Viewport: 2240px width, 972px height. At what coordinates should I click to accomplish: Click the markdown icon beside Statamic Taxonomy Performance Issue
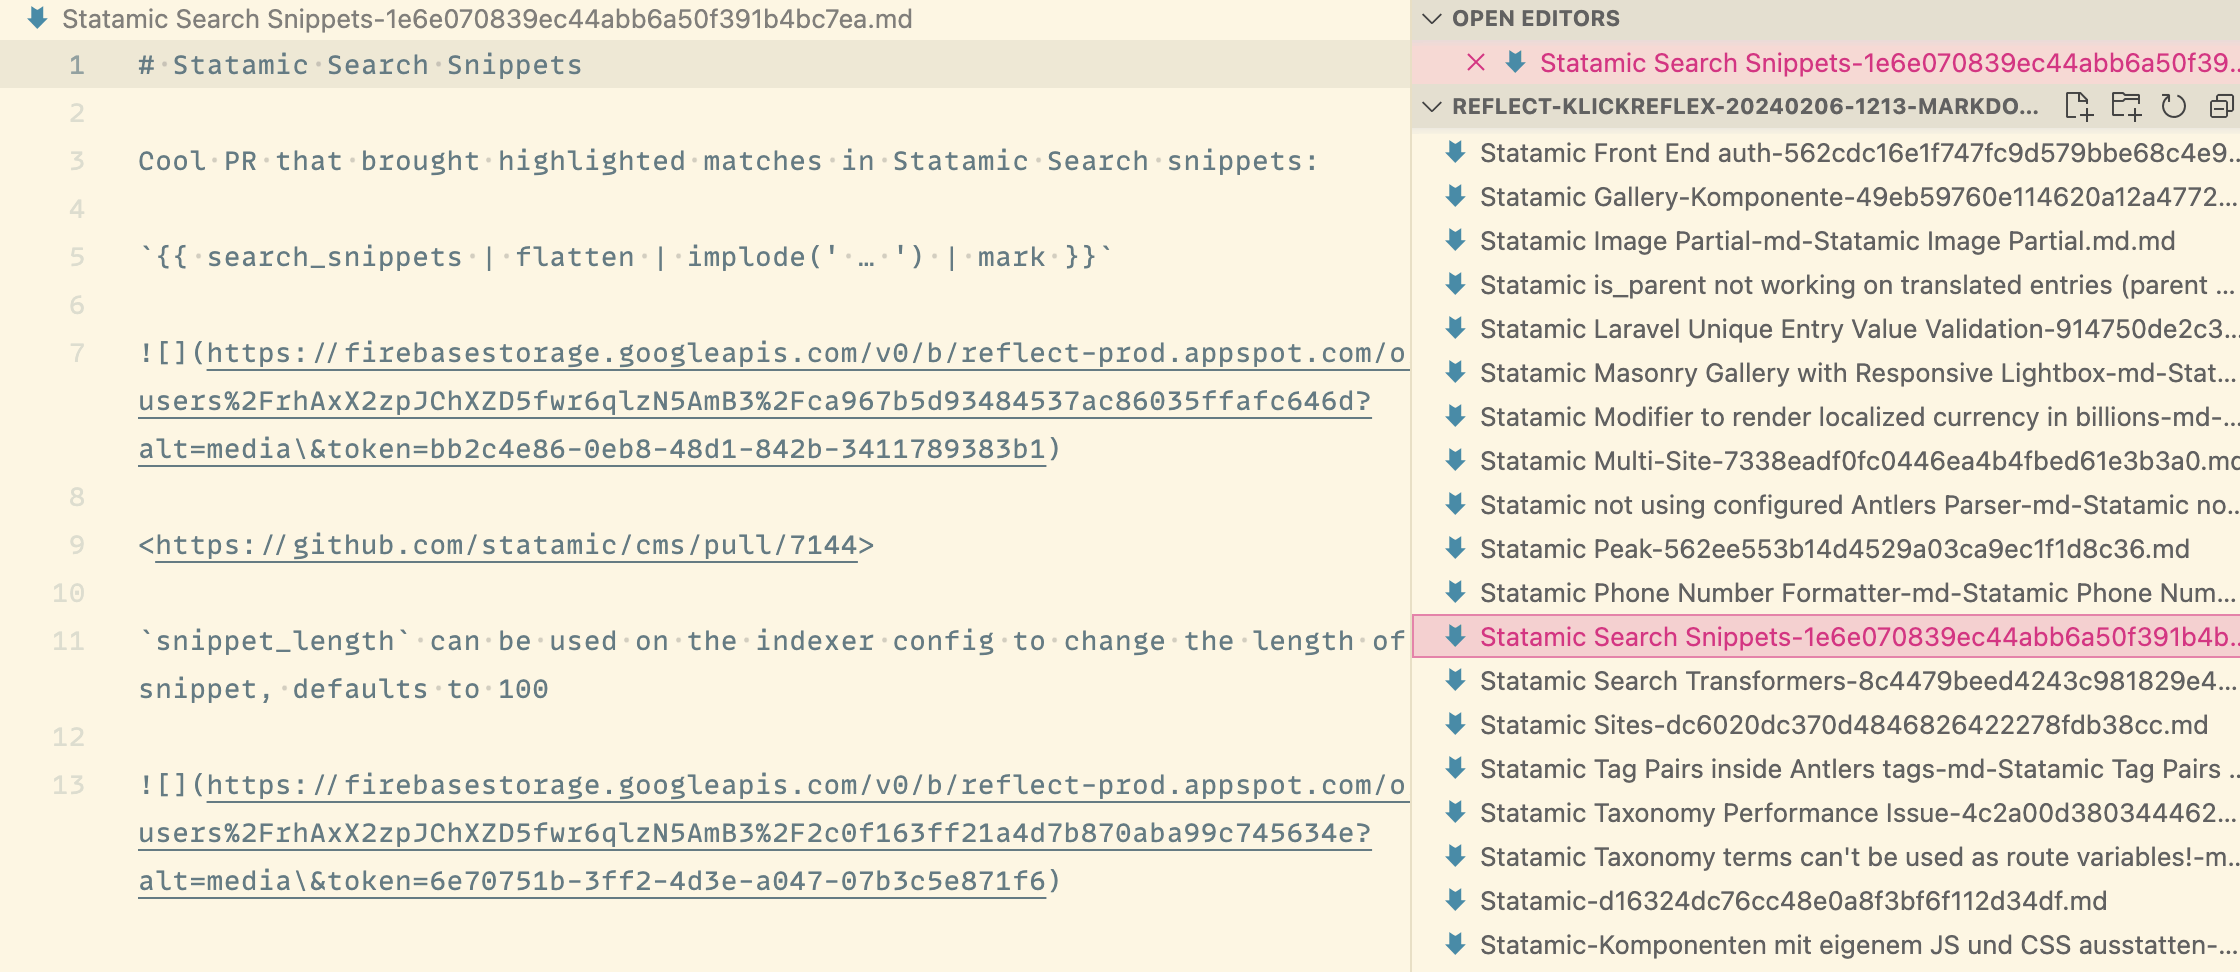coord(1456,812)
